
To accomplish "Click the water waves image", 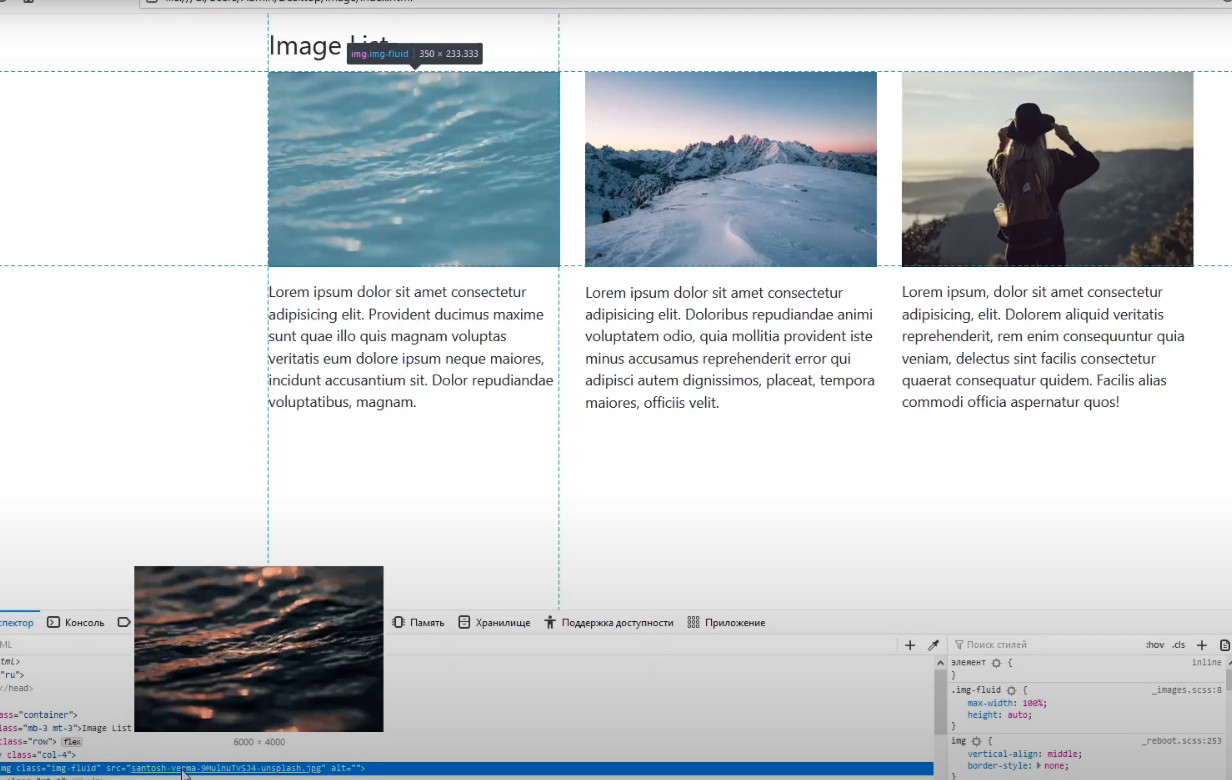I will [x=414, y=169].
